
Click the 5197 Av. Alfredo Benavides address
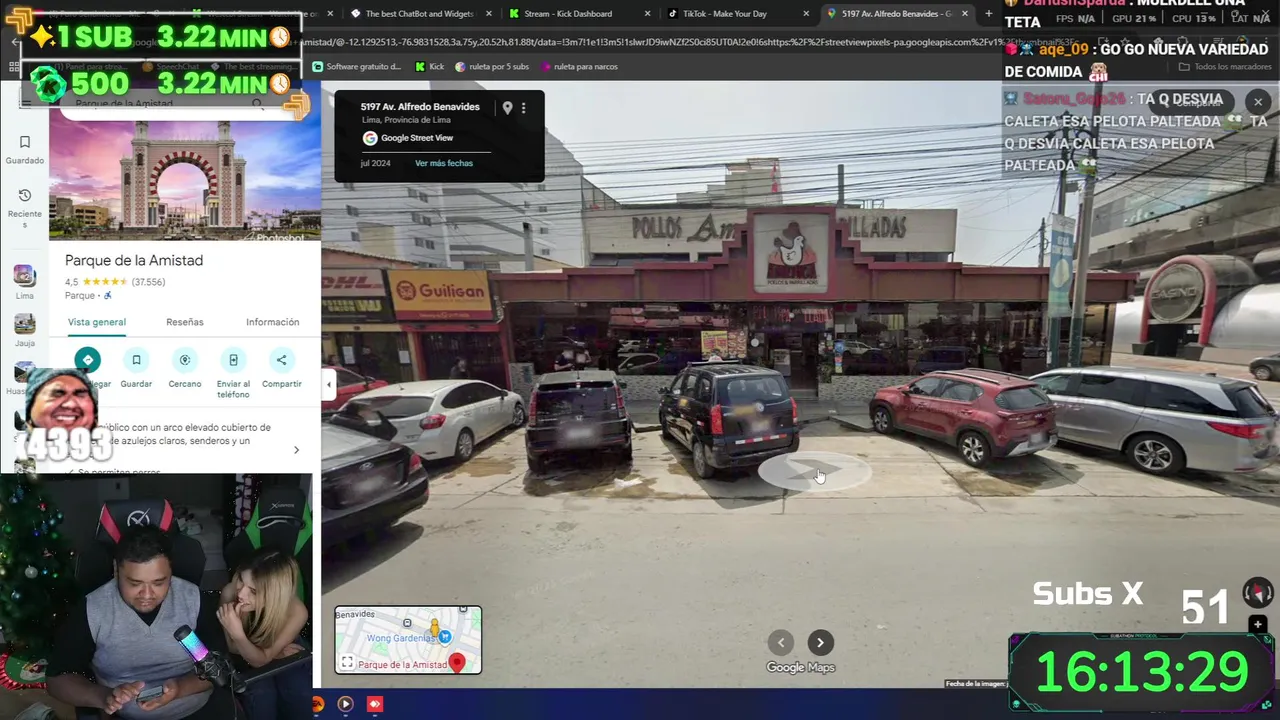point(420,107)
